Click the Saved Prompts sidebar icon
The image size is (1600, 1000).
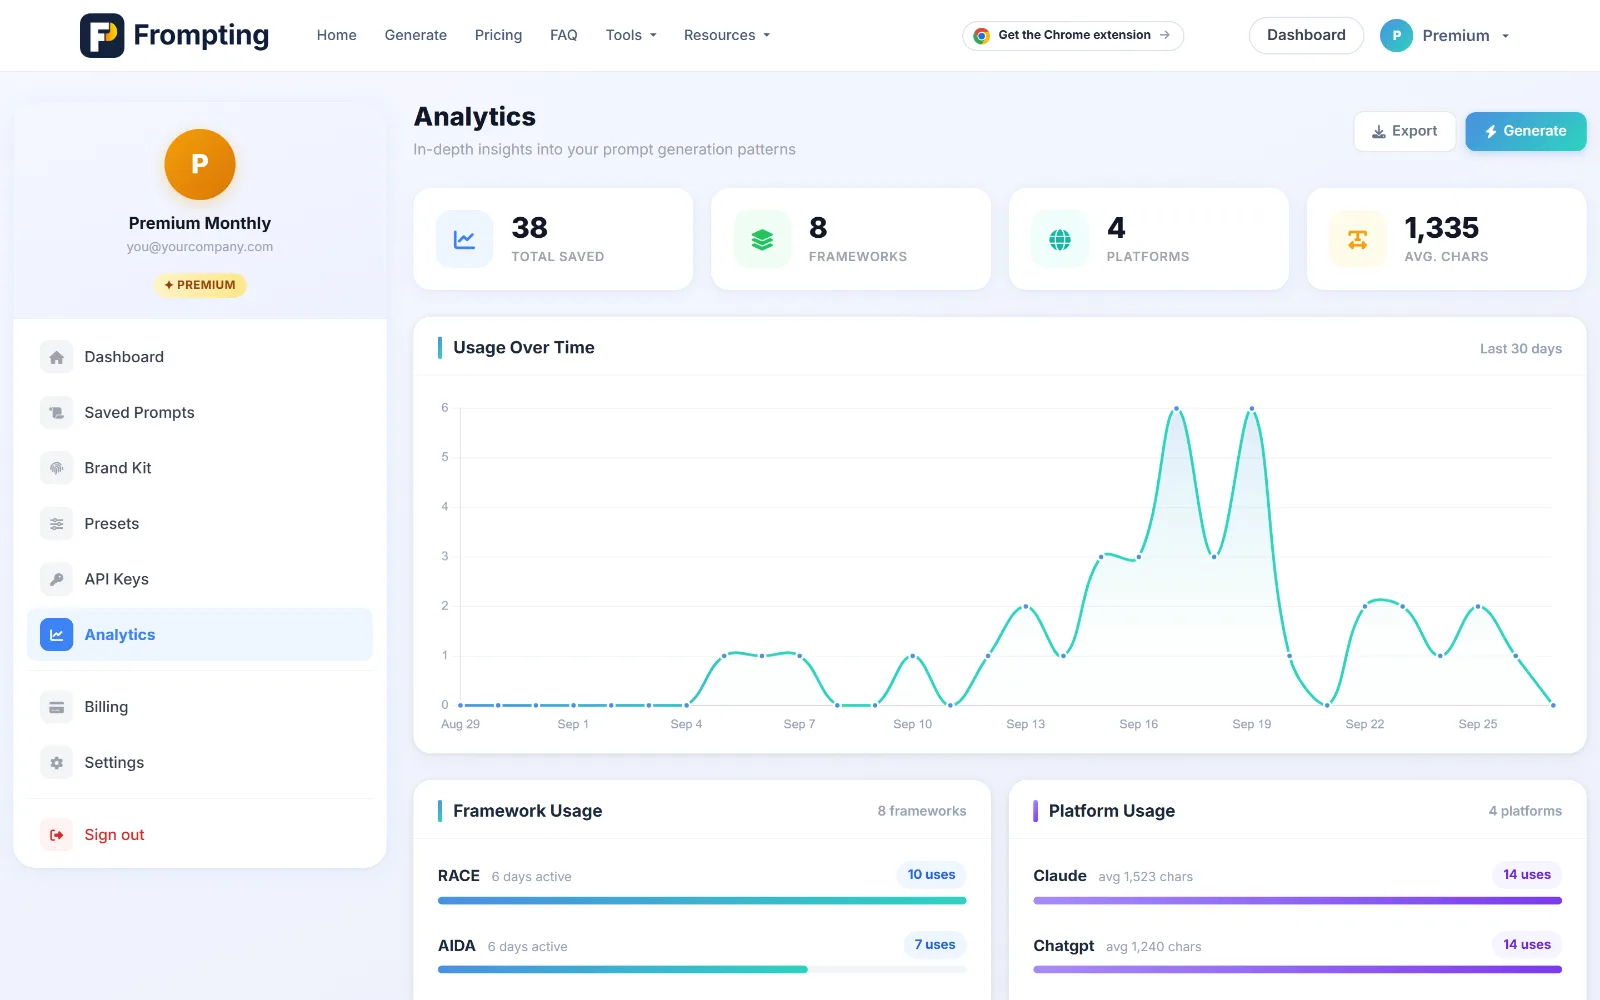[x=57, y=412]
